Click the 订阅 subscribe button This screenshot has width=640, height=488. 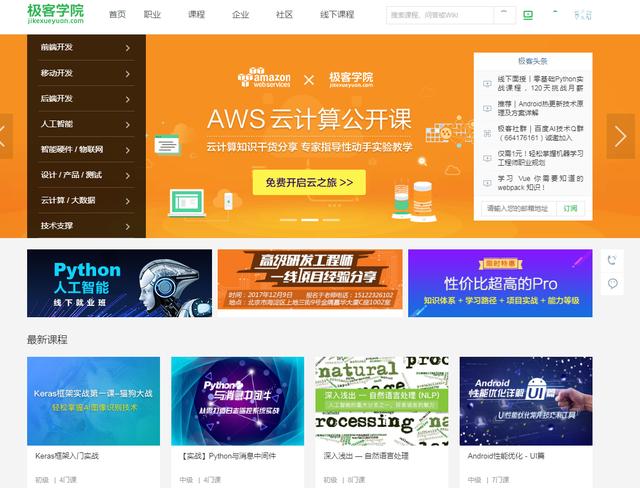click(570, 209)
